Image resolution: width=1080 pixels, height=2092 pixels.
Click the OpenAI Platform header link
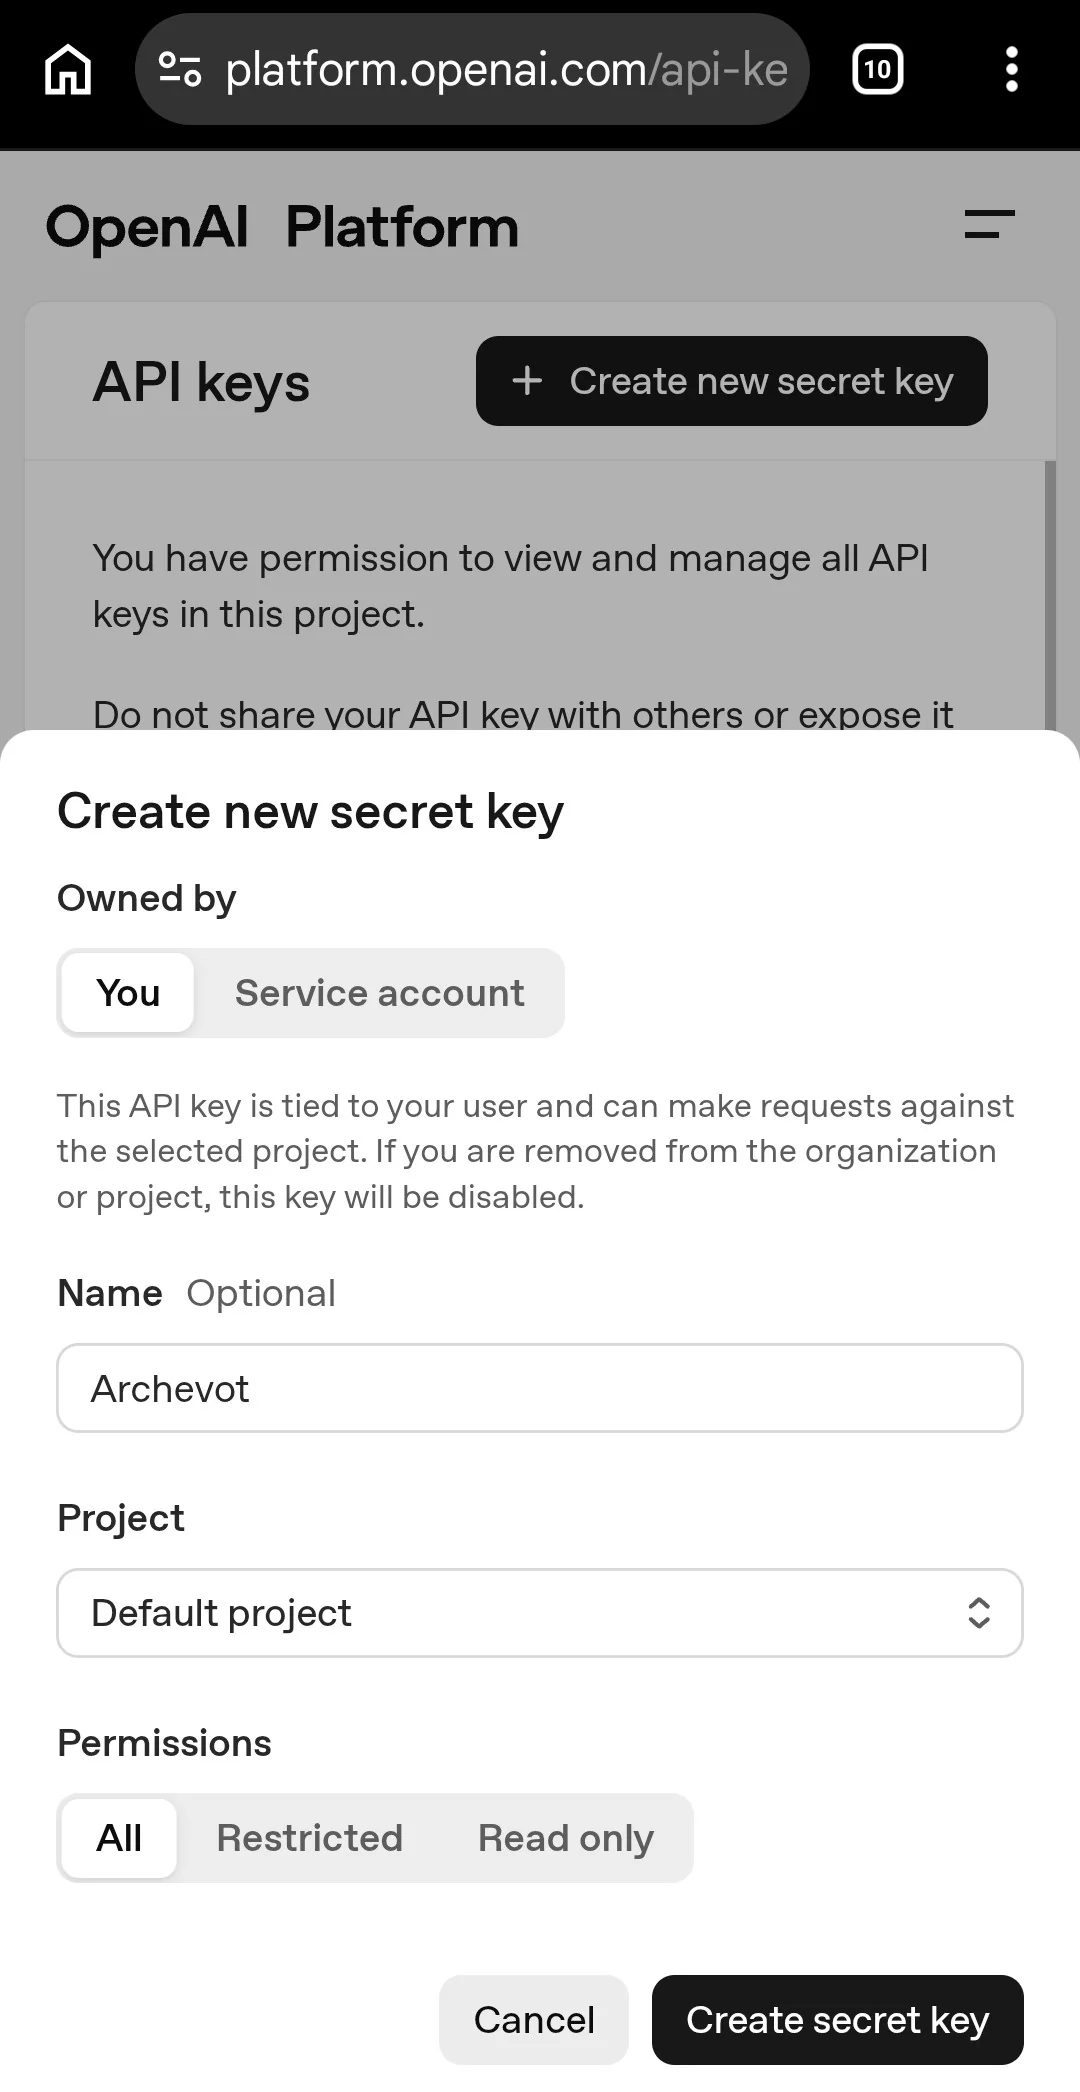(x=281, y=226)
